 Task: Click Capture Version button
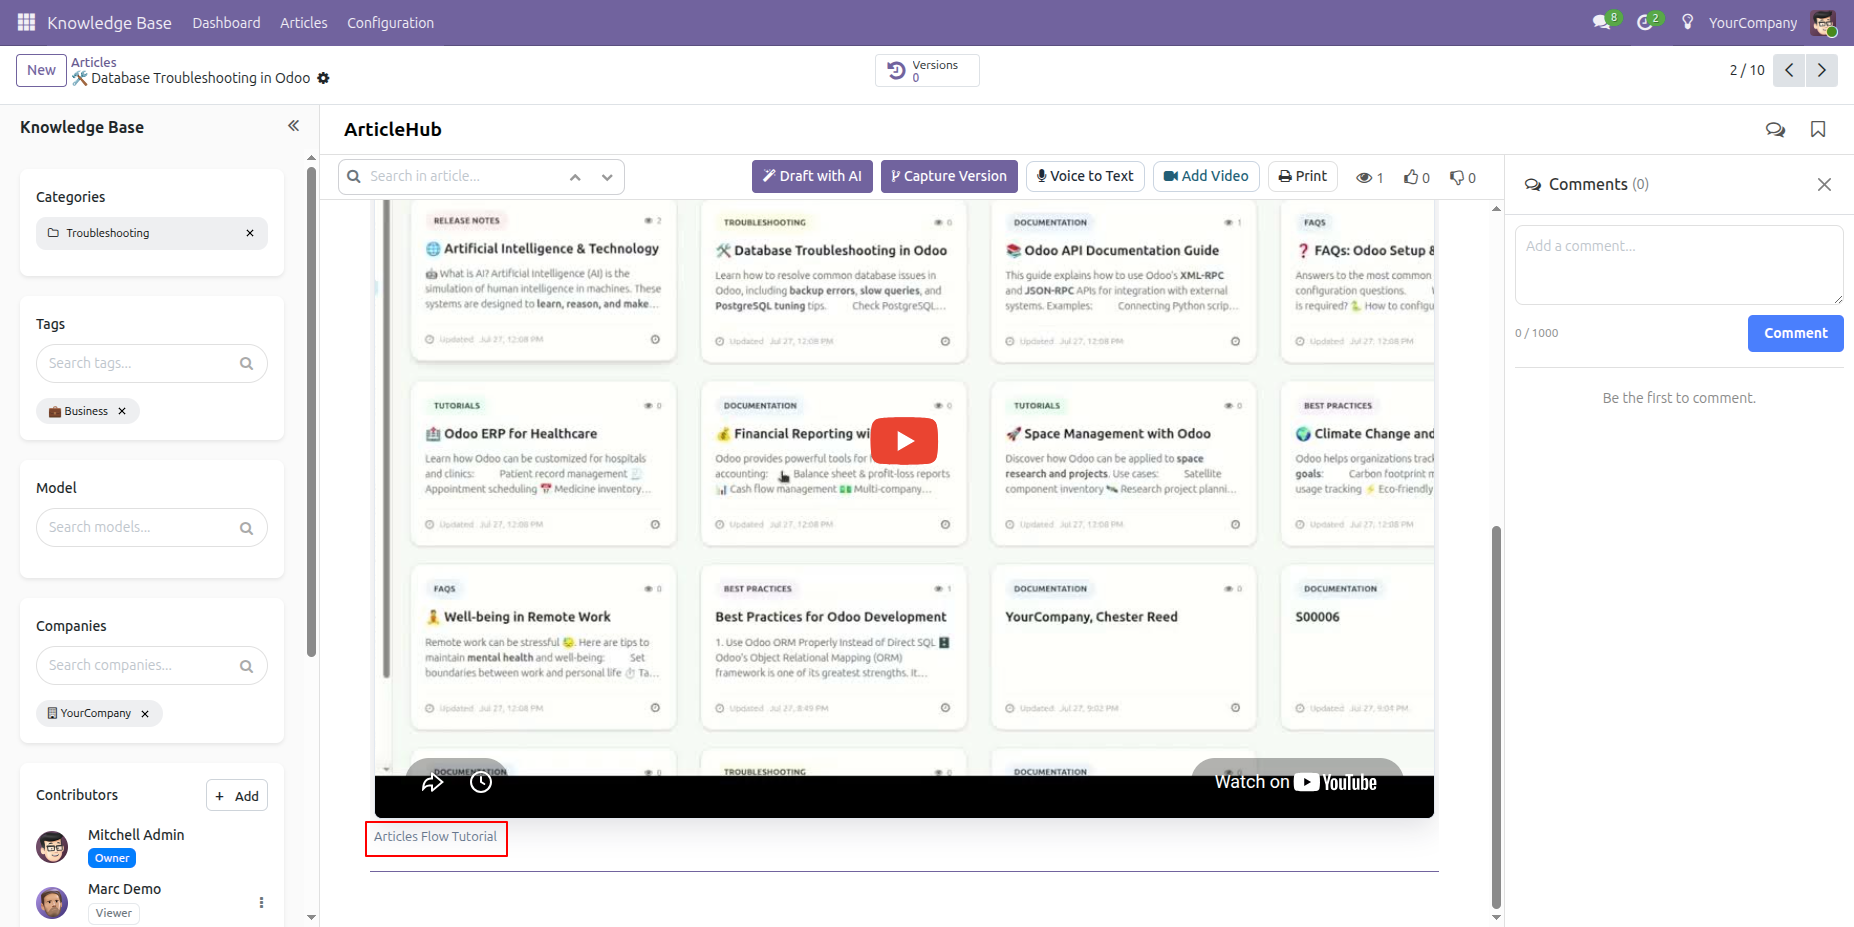pos(949,176)
